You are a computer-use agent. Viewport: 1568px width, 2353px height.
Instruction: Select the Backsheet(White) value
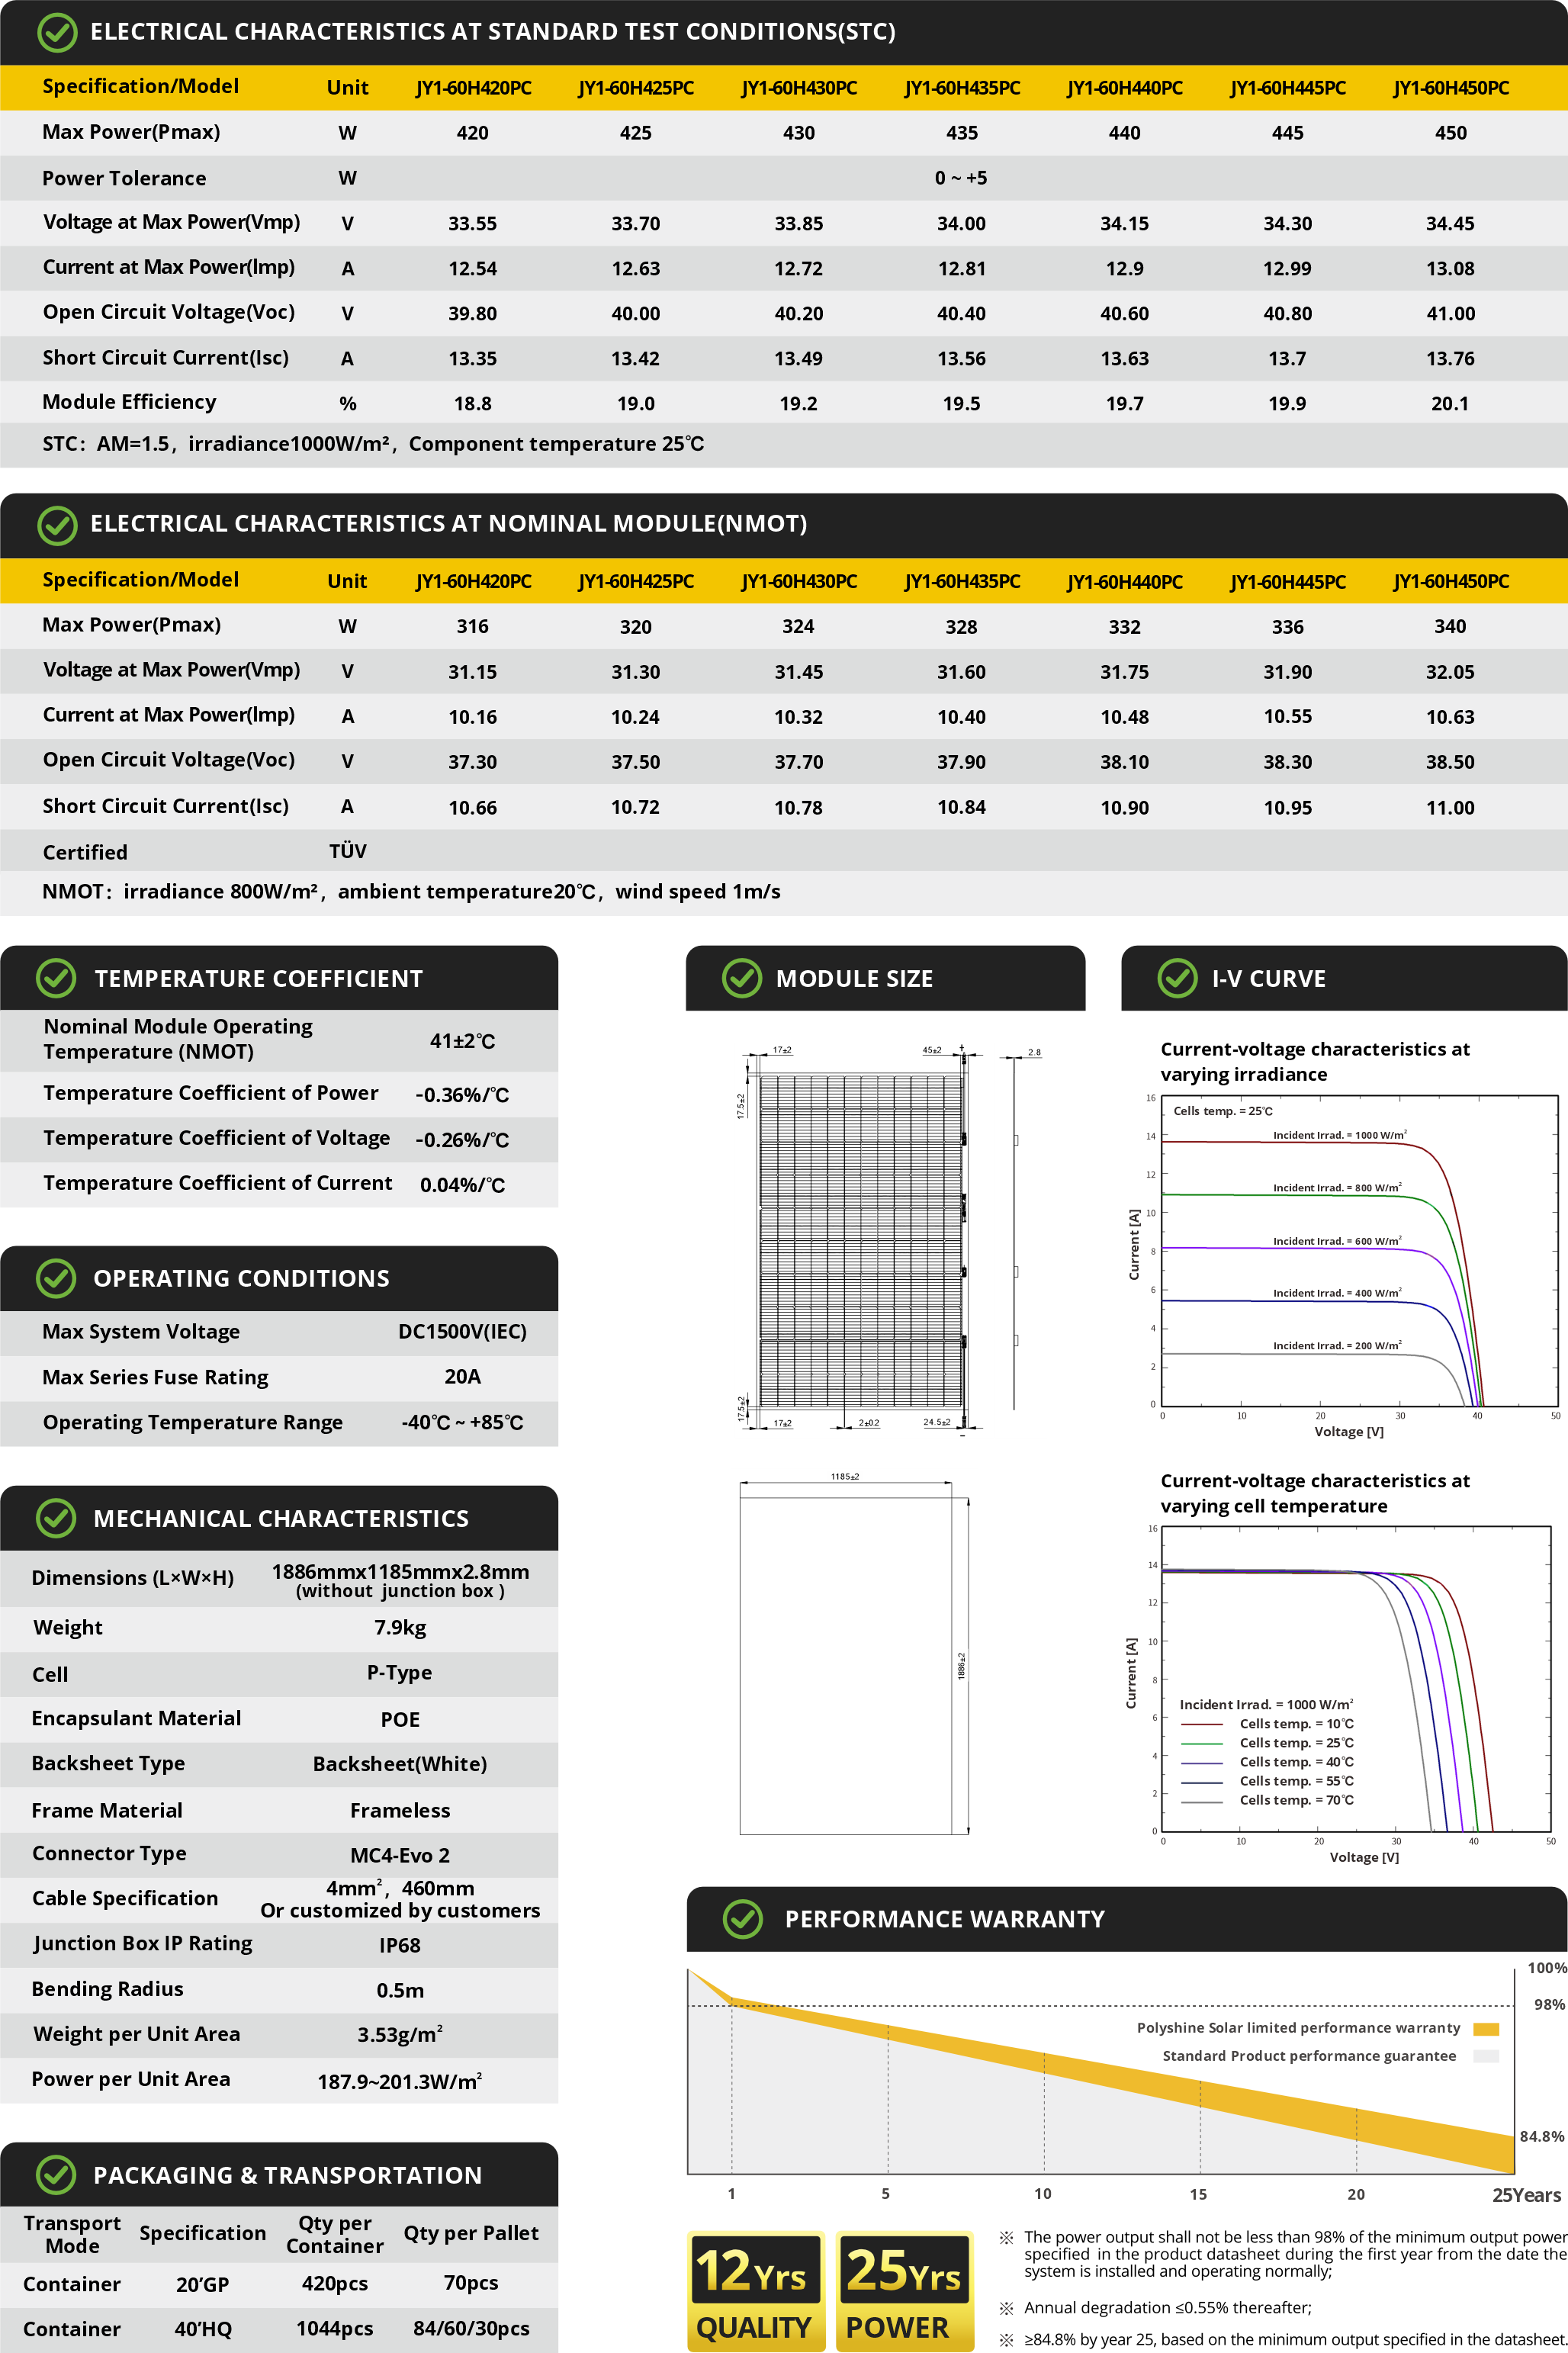[x=400, y=1764]
